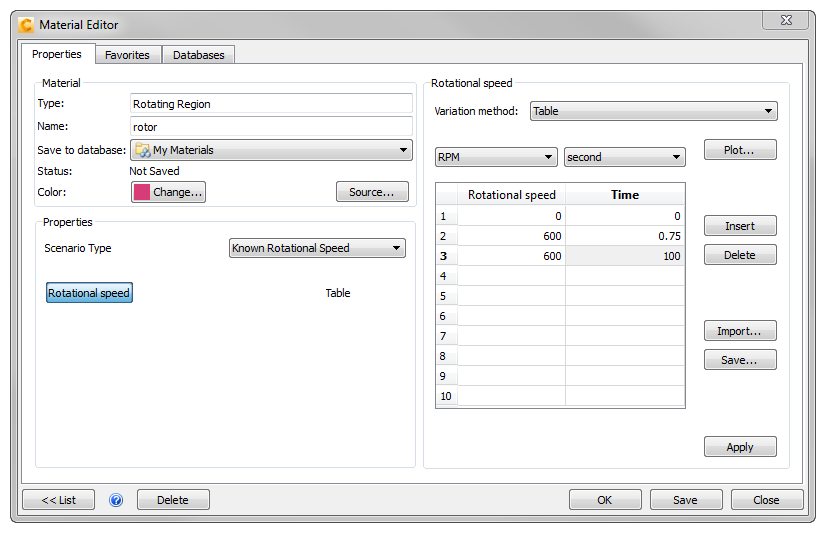Expand the Variation method dropdown

tap(653, 111)
